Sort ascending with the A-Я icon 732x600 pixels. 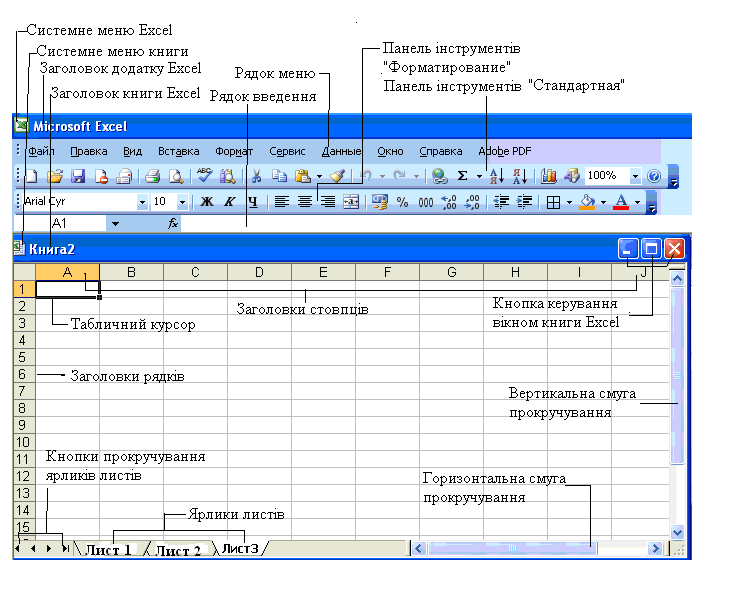coord(497,176)
